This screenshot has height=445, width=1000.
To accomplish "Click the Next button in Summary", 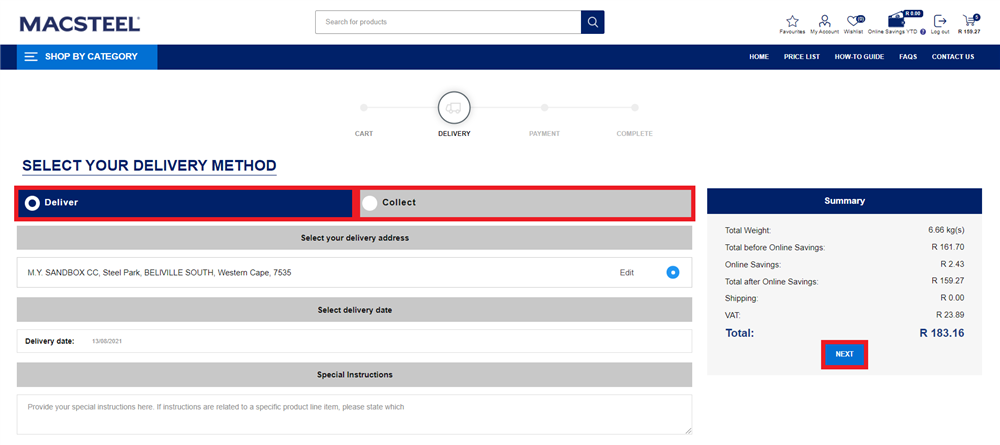I will (844, 354).
